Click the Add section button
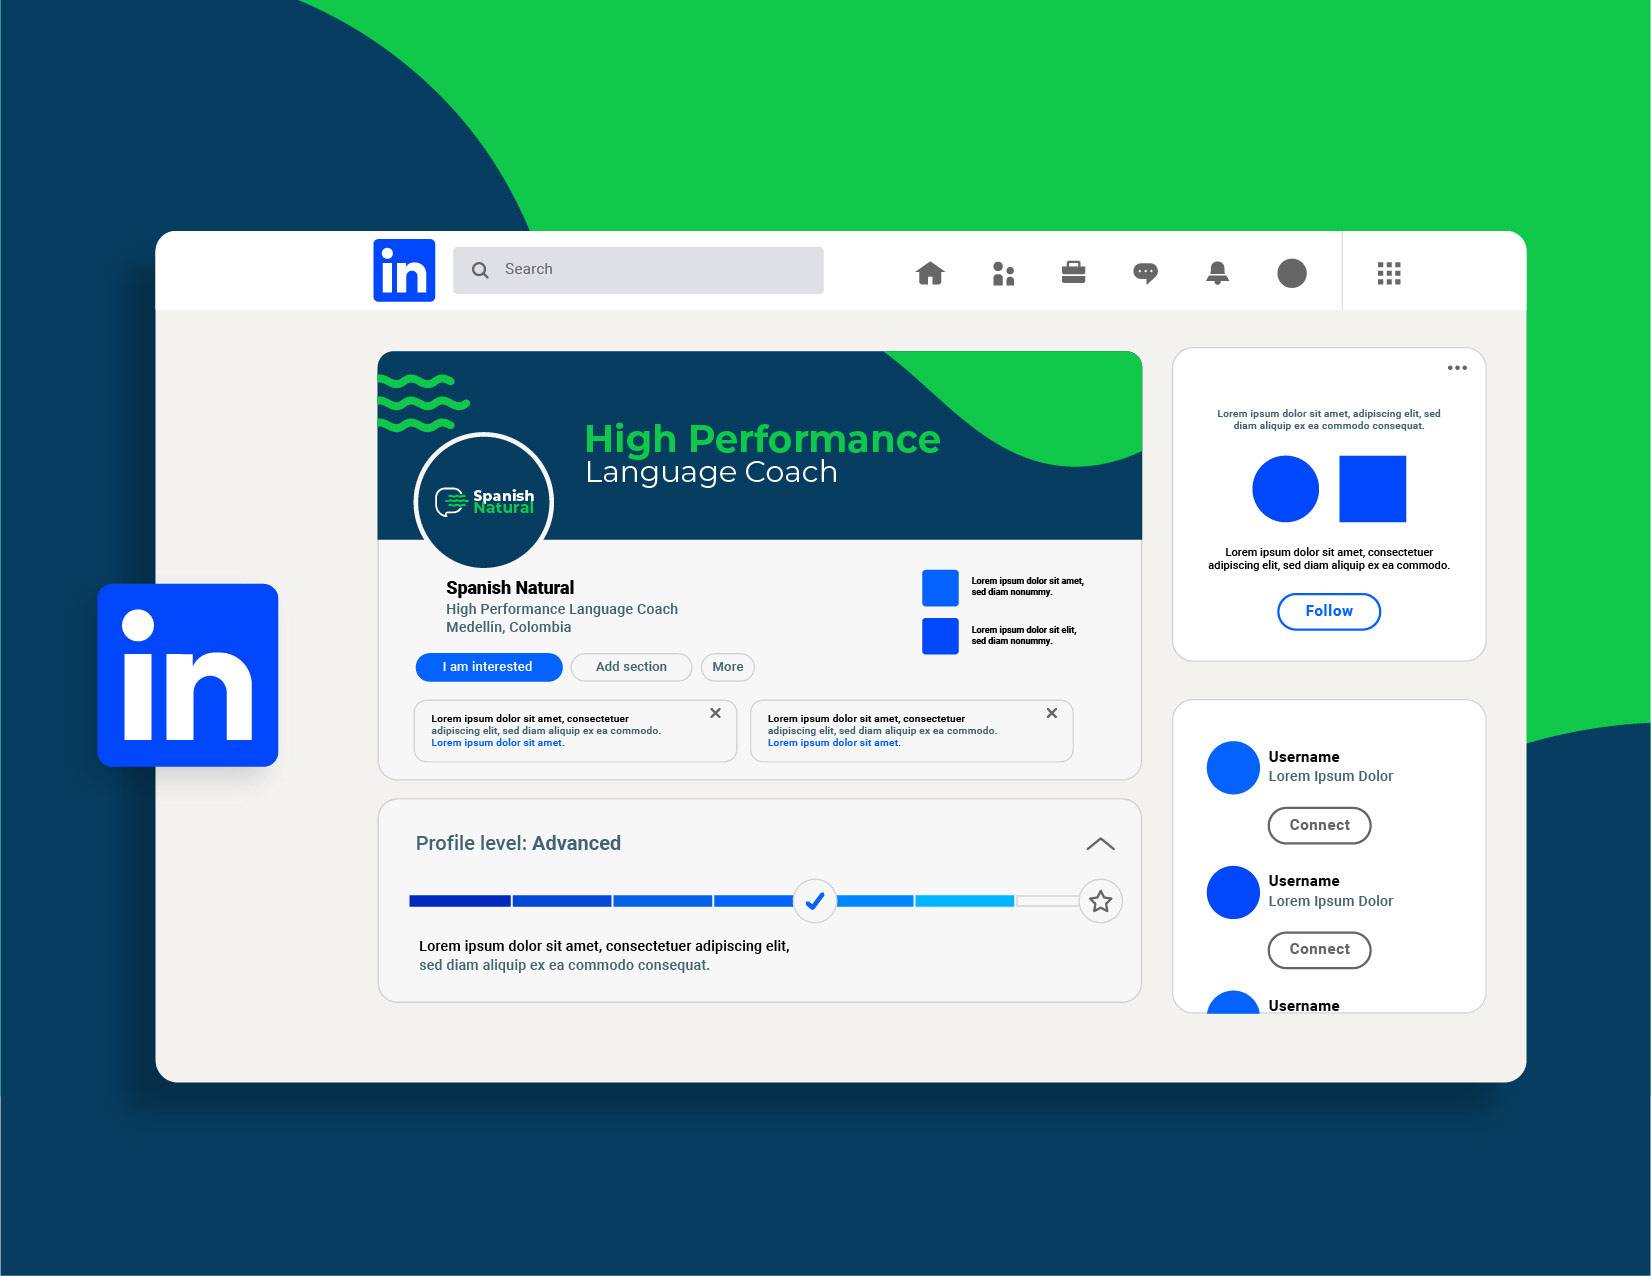Screen dimensions: 1651x1276 pos(631,667)
